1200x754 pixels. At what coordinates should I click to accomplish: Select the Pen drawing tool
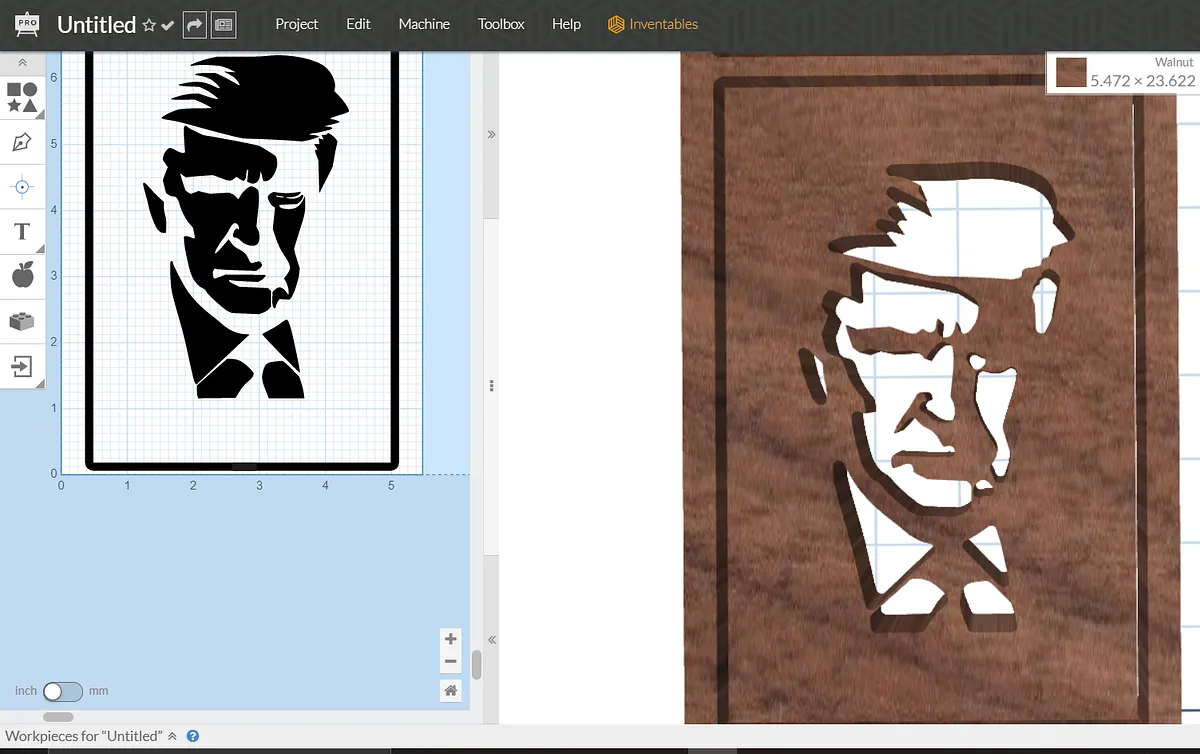[22, 142]
